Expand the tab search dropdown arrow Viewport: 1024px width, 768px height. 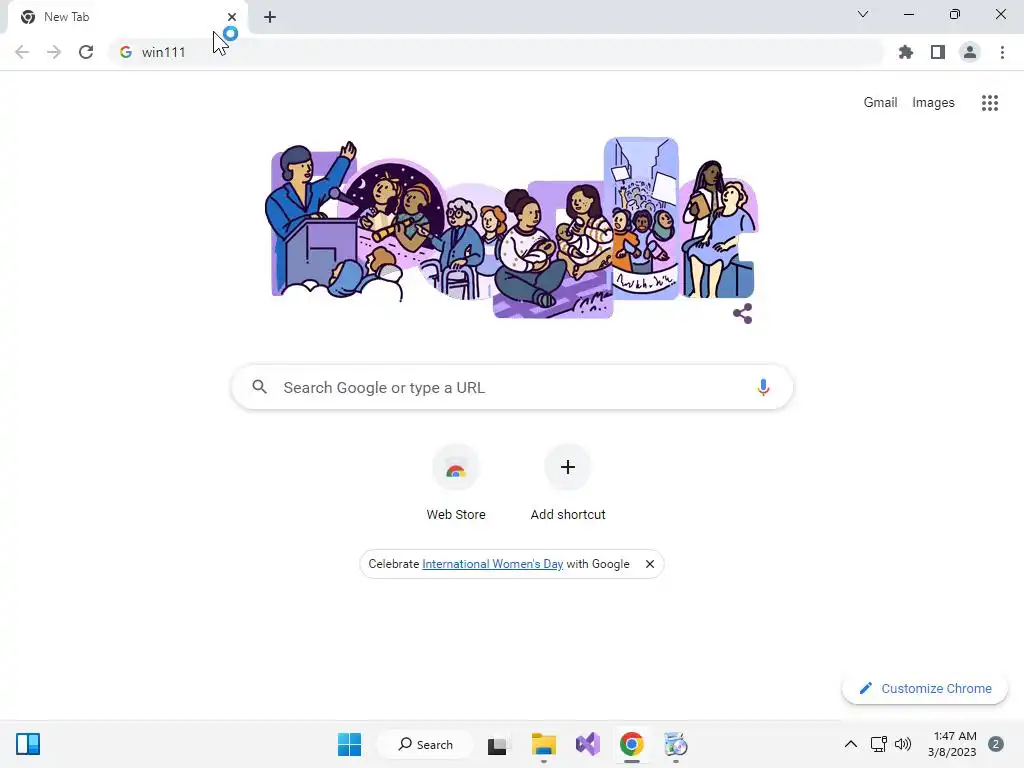click(863, 14)
